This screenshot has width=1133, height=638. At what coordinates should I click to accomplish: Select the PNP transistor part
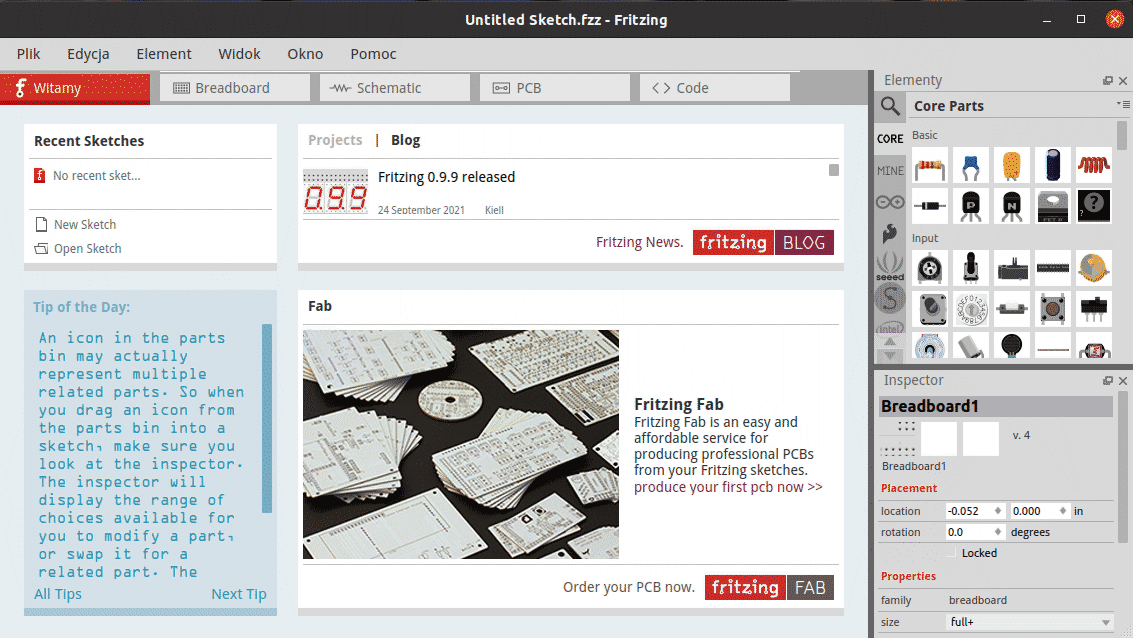pos(971,206)
